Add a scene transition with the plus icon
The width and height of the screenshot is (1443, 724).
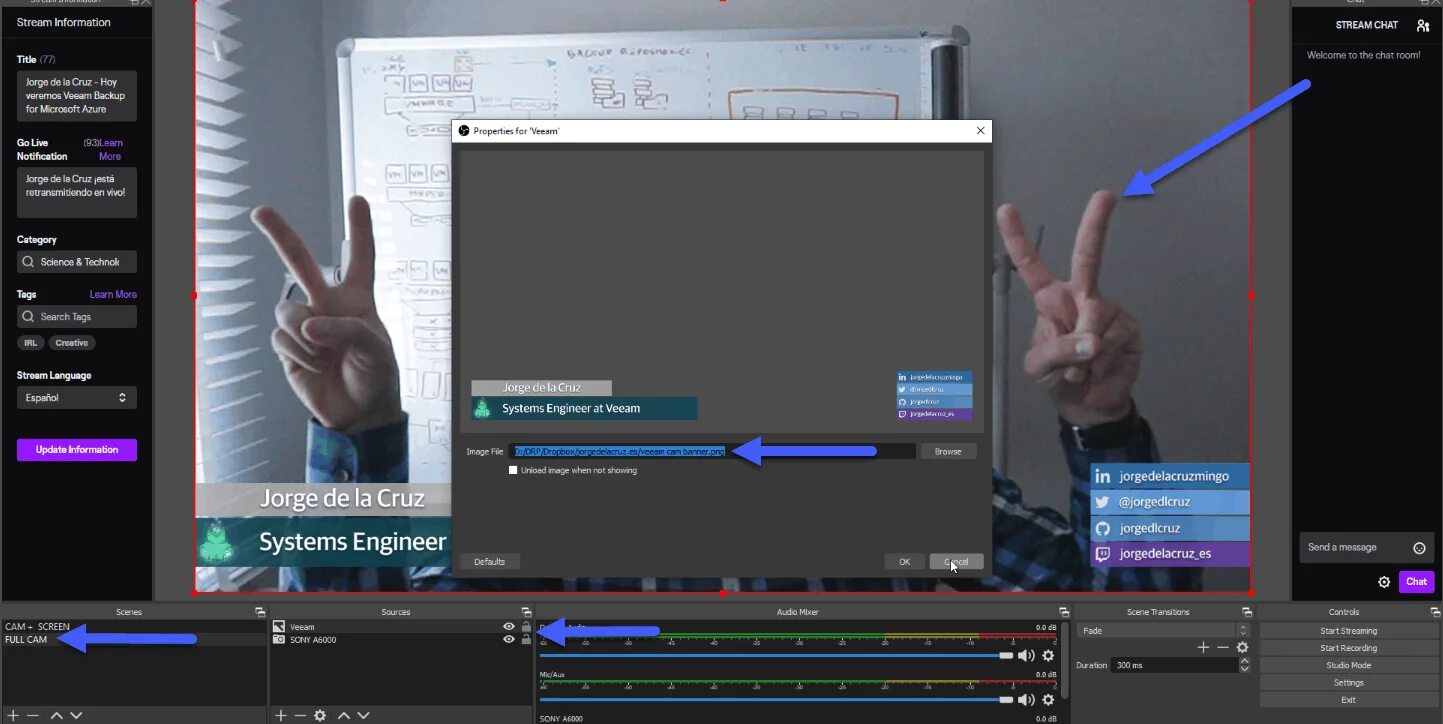tap(1204, 648)
